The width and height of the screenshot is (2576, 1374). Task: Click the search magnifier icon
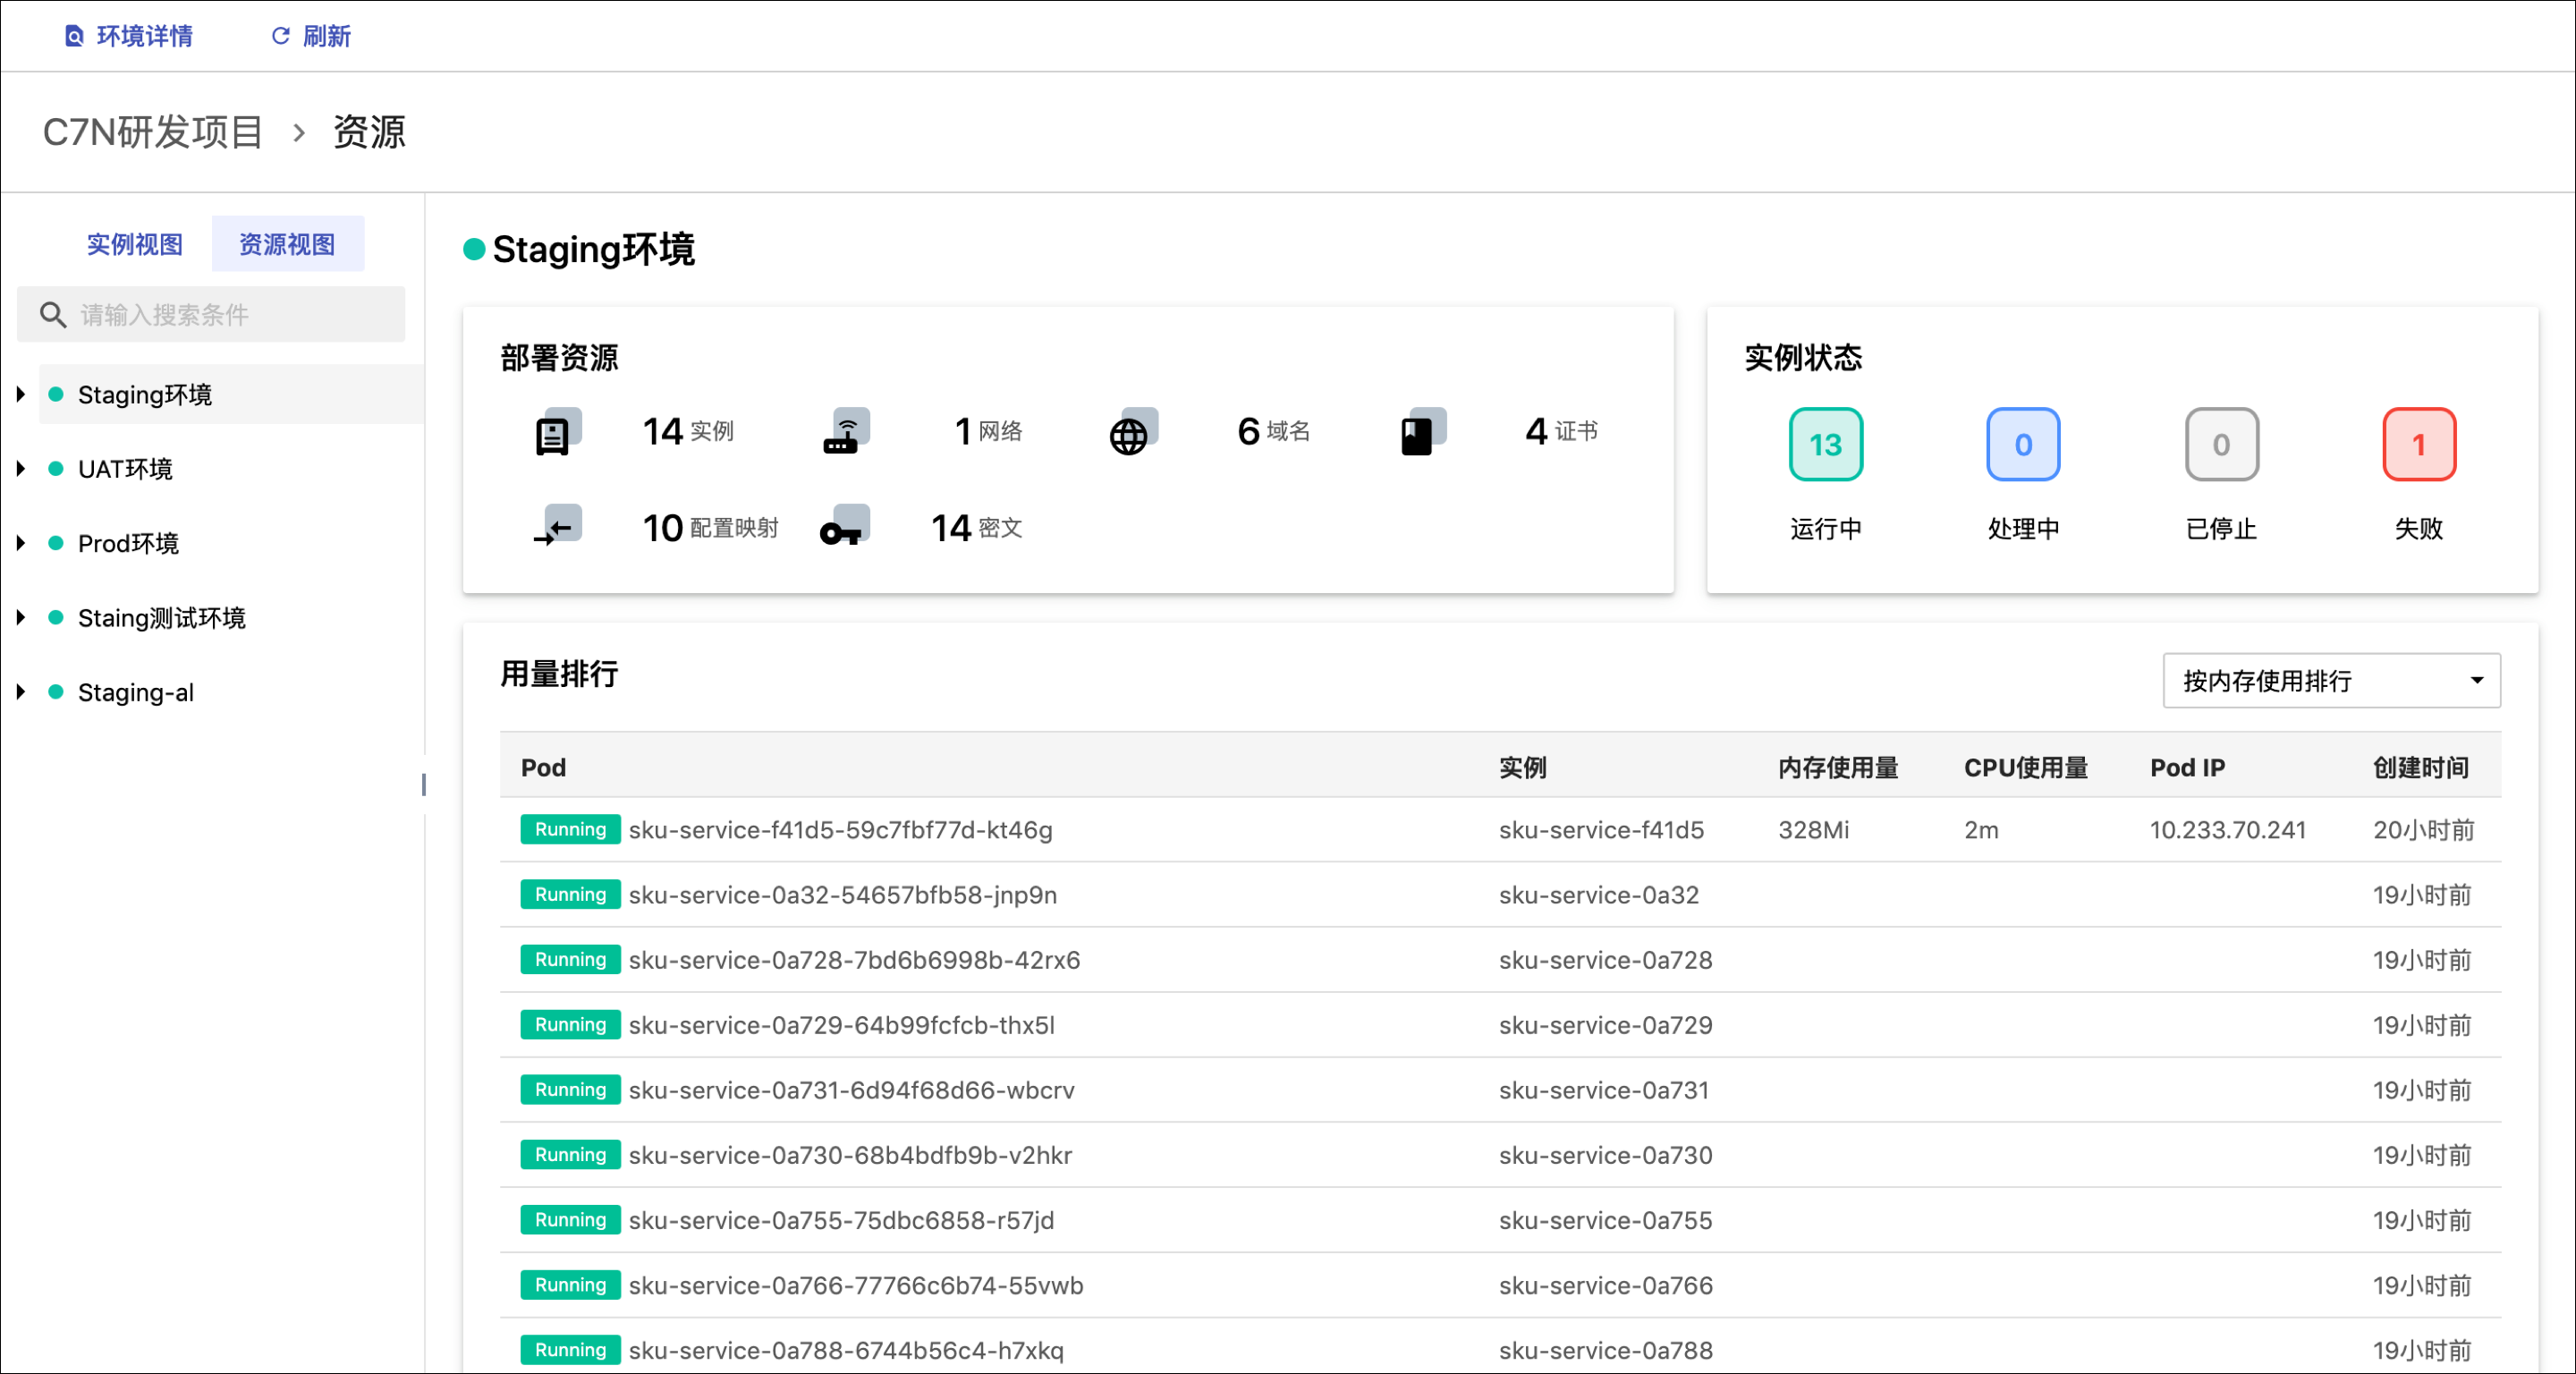tap(53, 315)
